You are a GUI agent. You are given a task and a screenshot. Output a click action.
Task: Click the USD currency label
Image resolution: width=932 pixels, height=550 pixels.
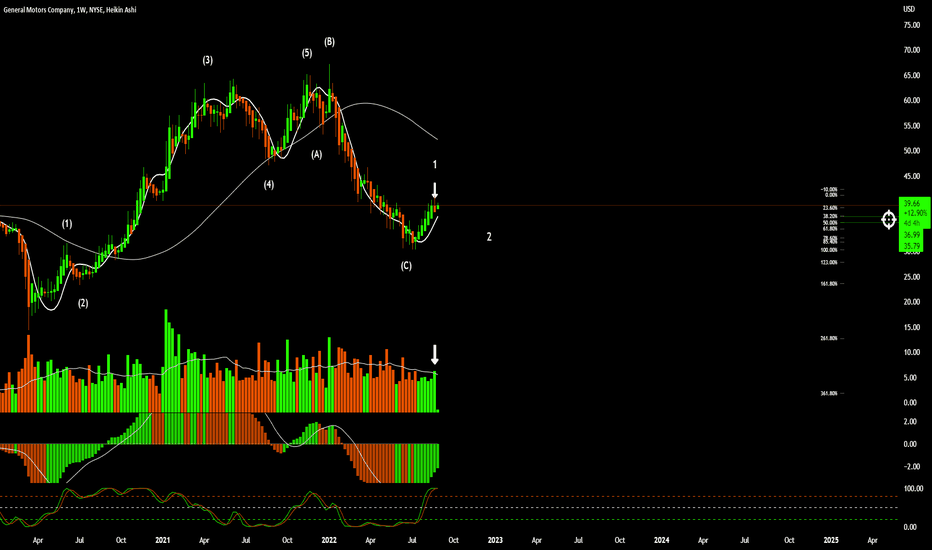click(x=909, y=9)
